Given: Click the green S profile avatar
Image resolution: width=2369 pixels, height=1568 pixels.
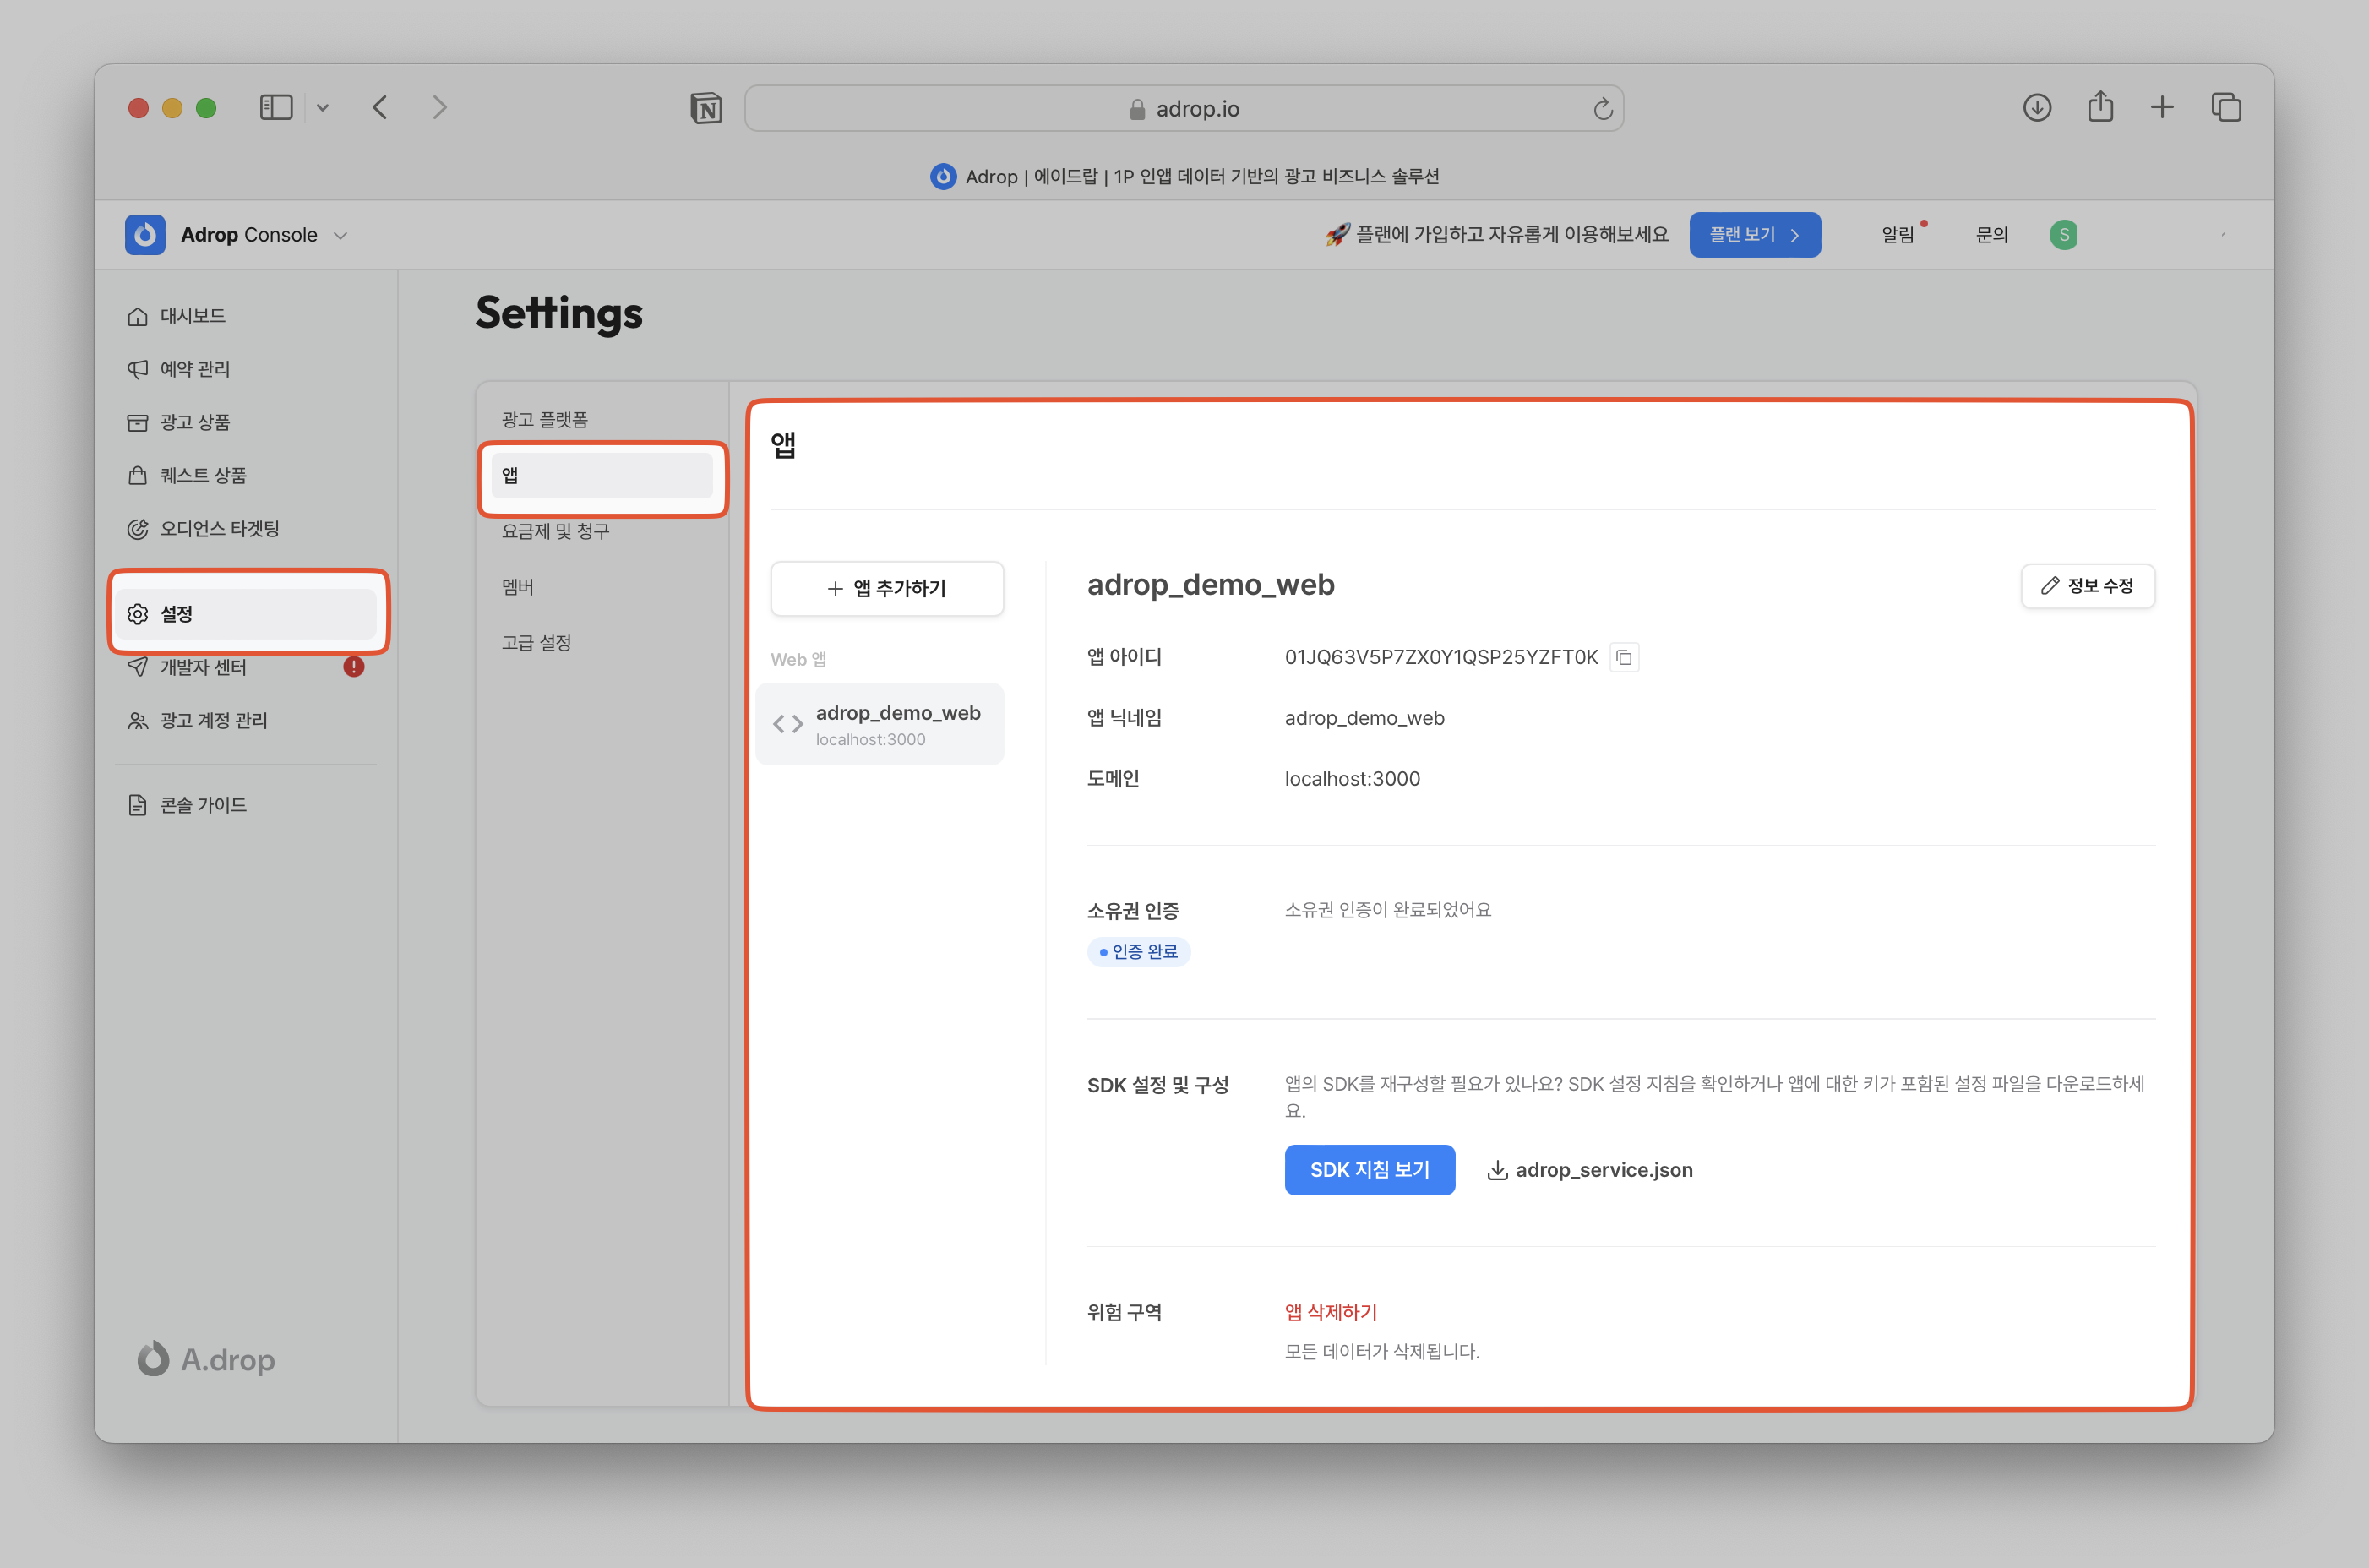Looking at the screenshot, I should pos(2063,235).
